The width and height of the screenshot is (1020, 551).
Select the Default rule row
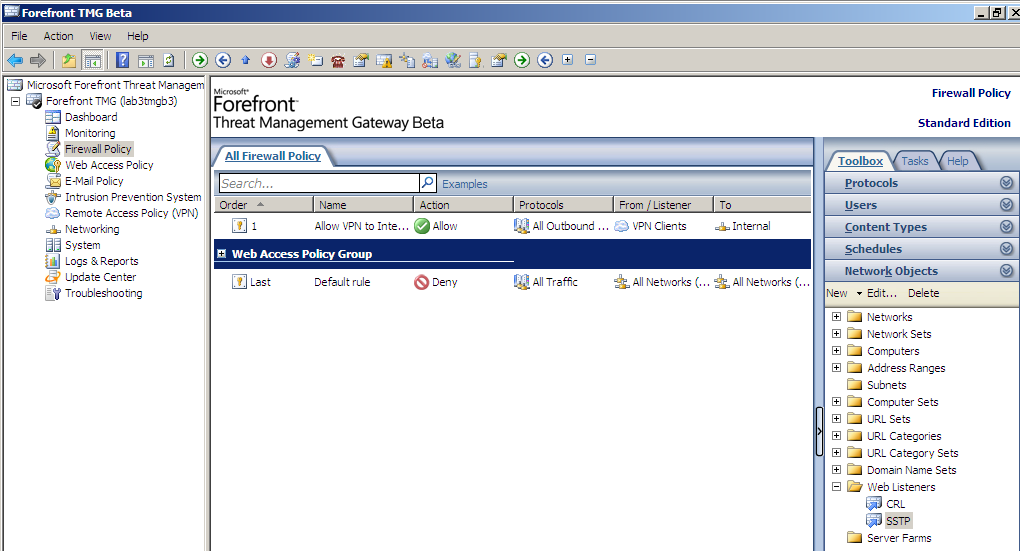pos(512,282)
